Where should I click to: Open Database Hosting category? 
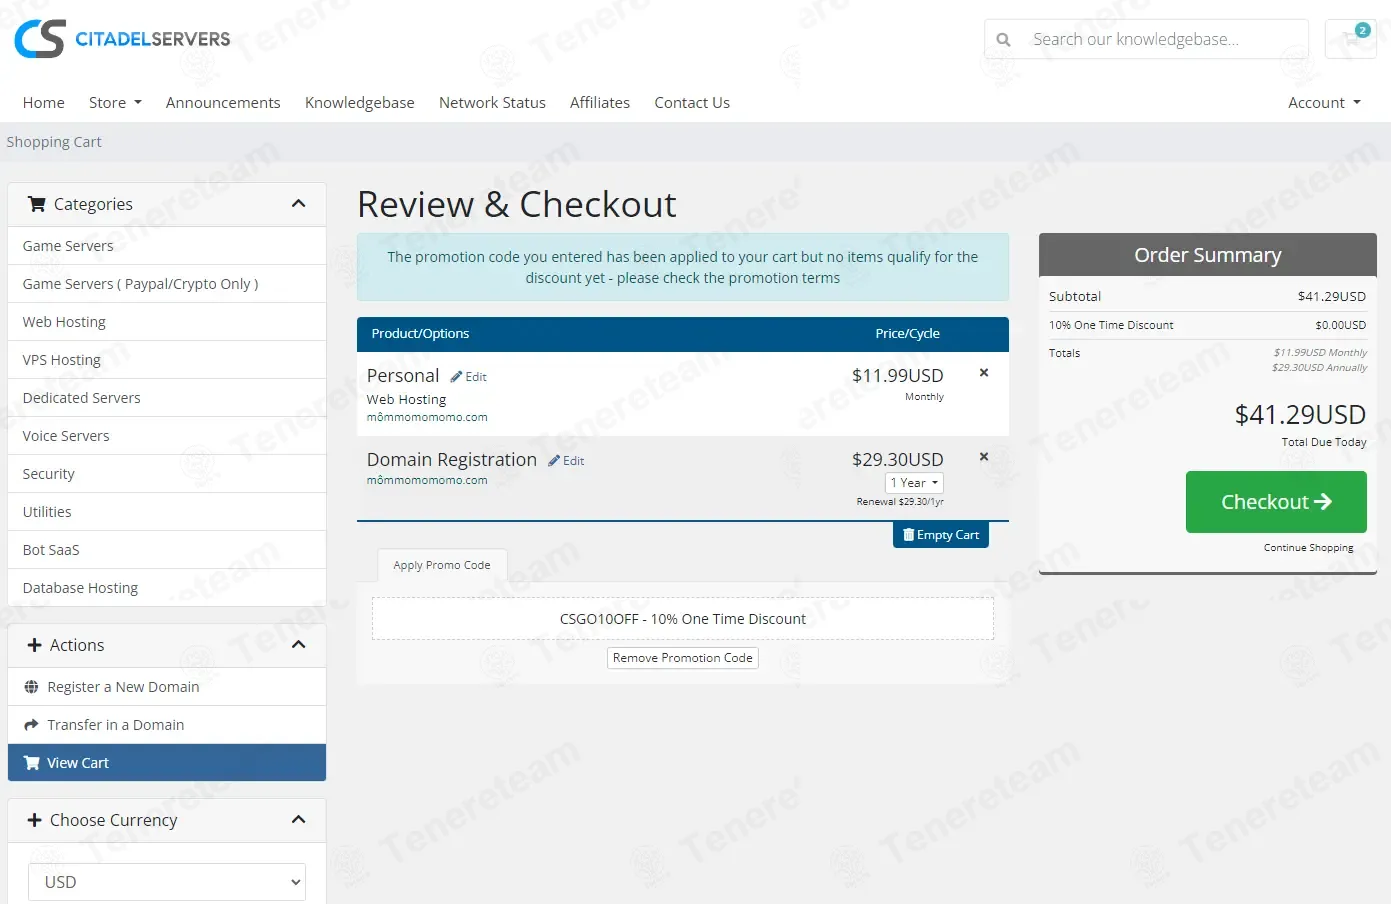tap(167, 588)
